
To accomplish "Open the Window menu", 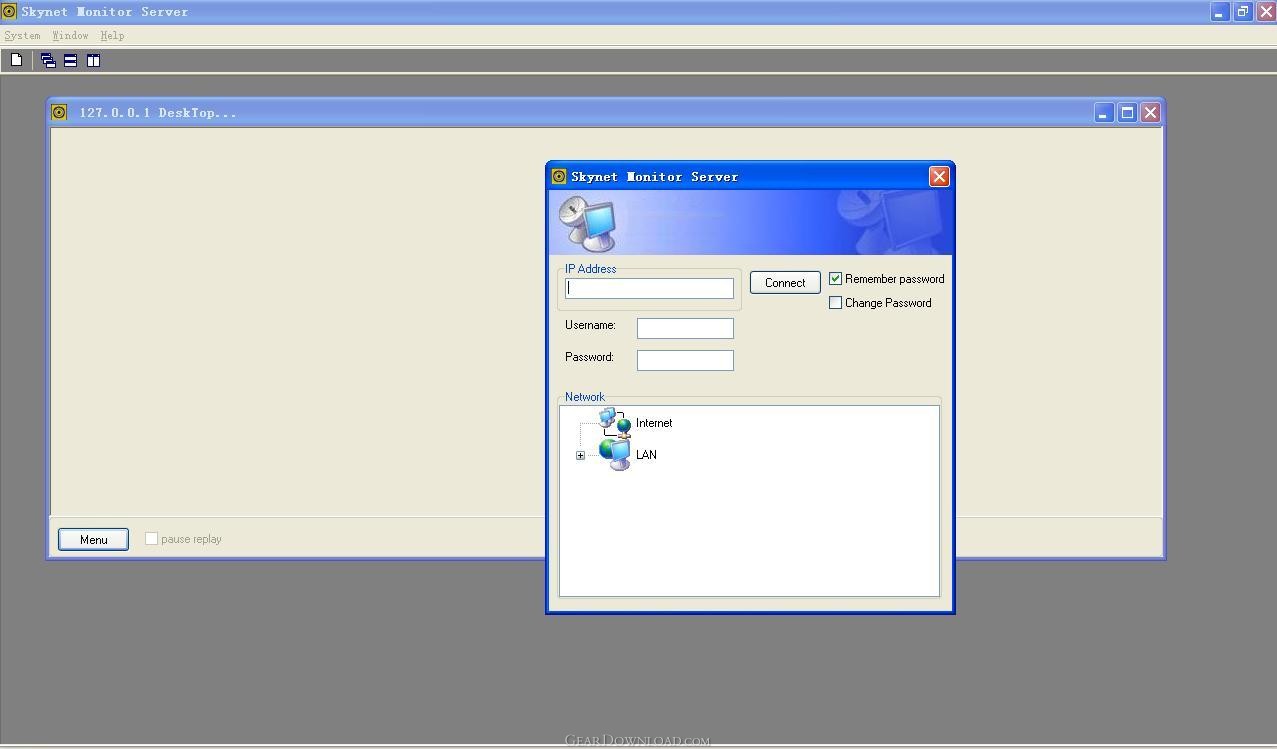I will (x=70, y=35).
